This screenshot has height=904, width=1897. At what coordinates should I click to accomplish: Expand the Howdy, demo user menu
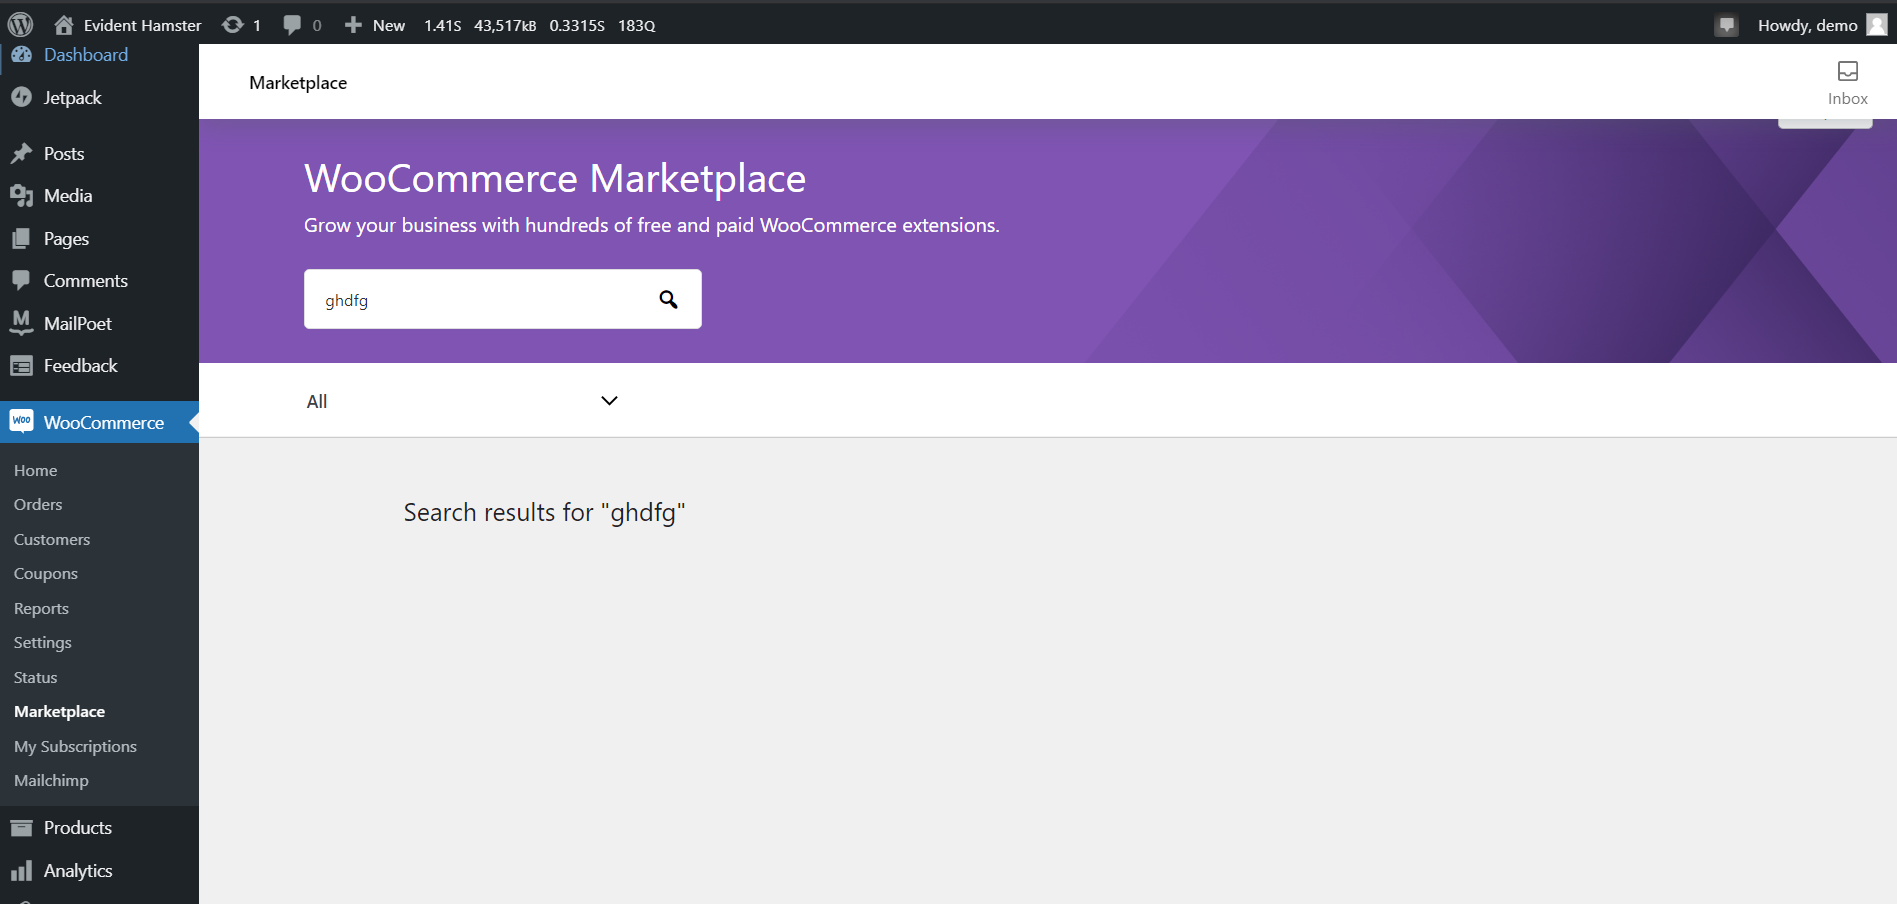click(x=1806, y=24)
